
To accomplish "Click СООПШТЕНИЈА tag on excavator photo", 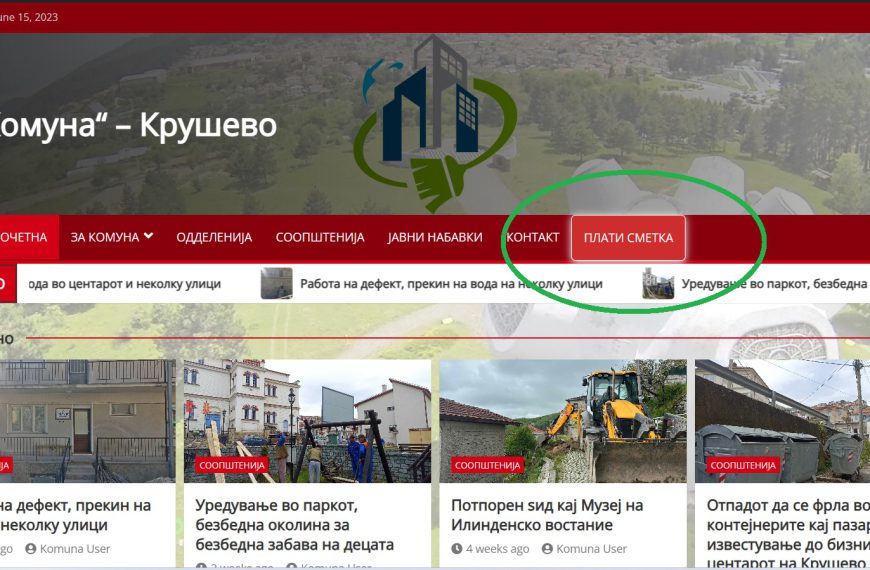I will coord(487,465).
